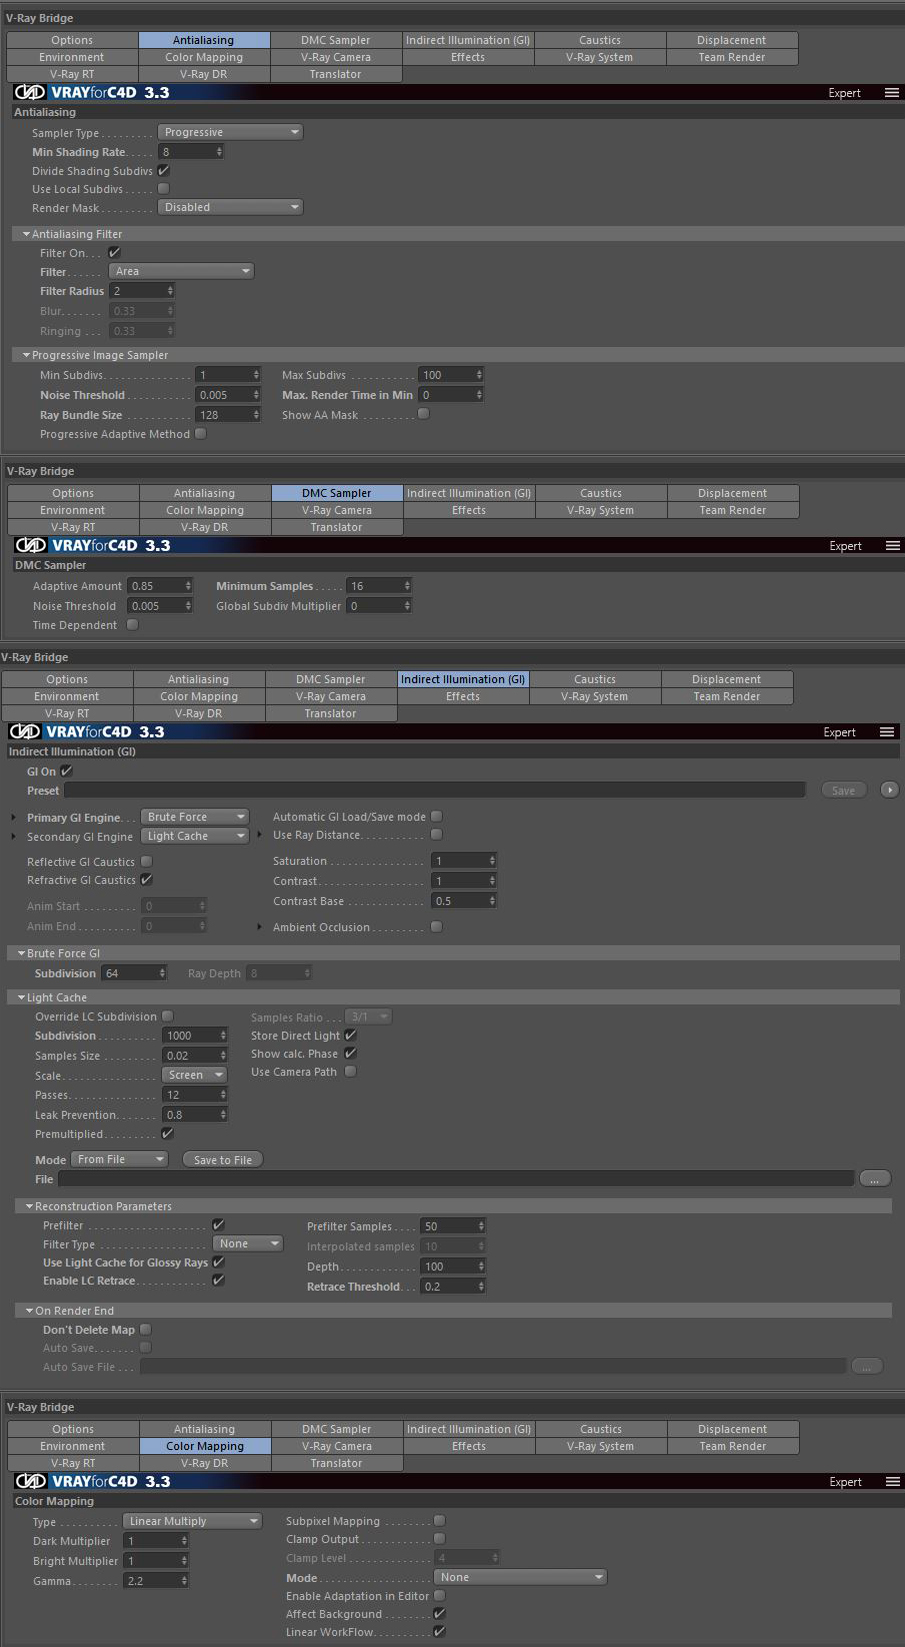Toggle Linear WorkFlow checkbox
The width and height of the screenshot is (905, 1647).
439,1632
